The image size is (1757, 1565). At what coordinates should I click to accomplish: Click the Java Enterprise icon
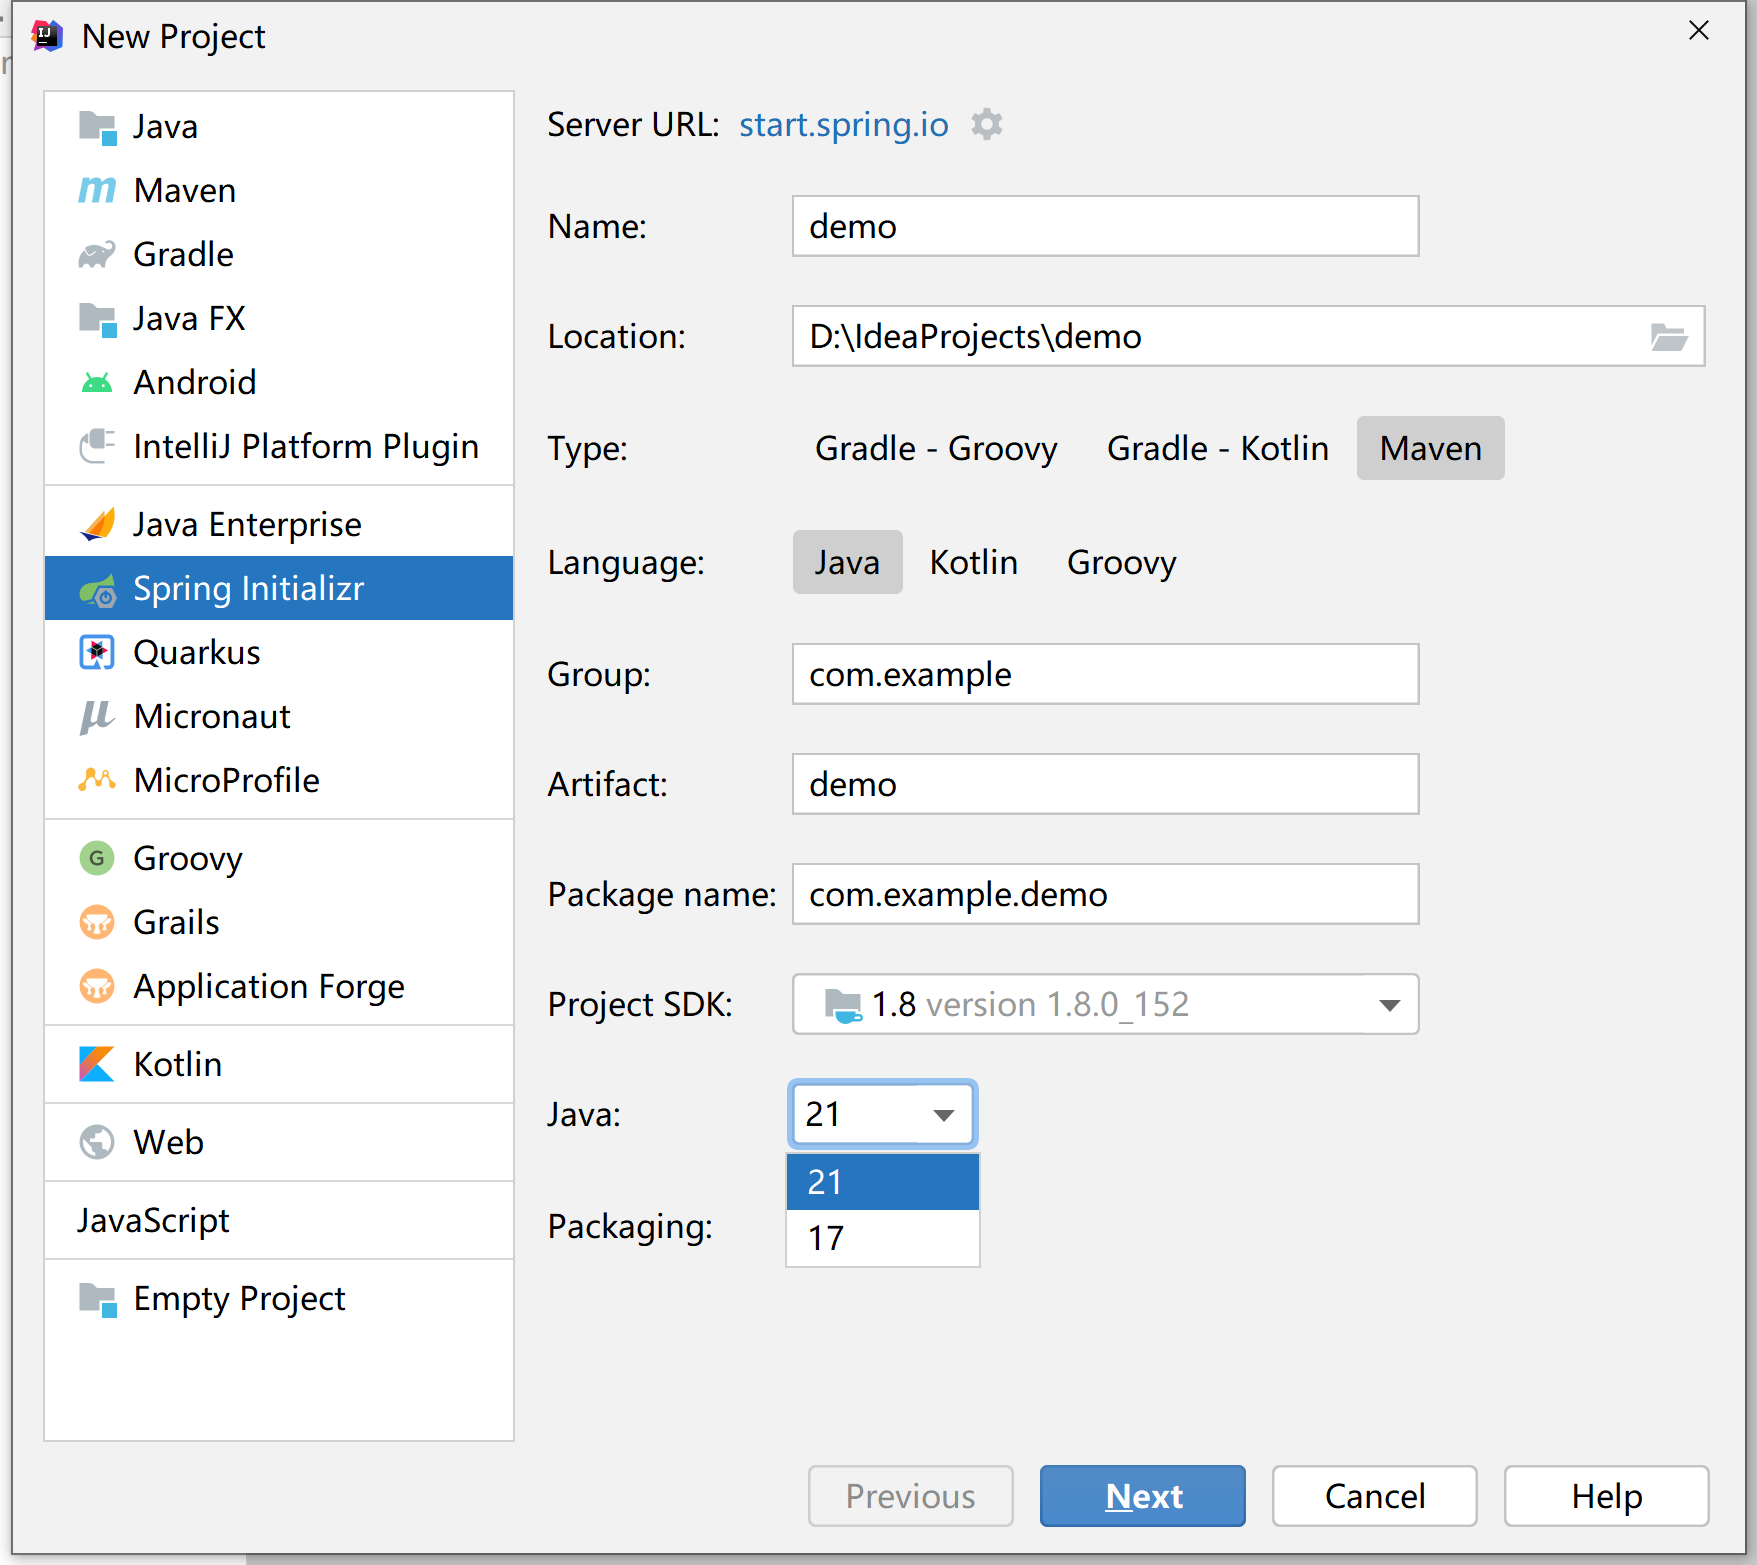tap(97, 524)
